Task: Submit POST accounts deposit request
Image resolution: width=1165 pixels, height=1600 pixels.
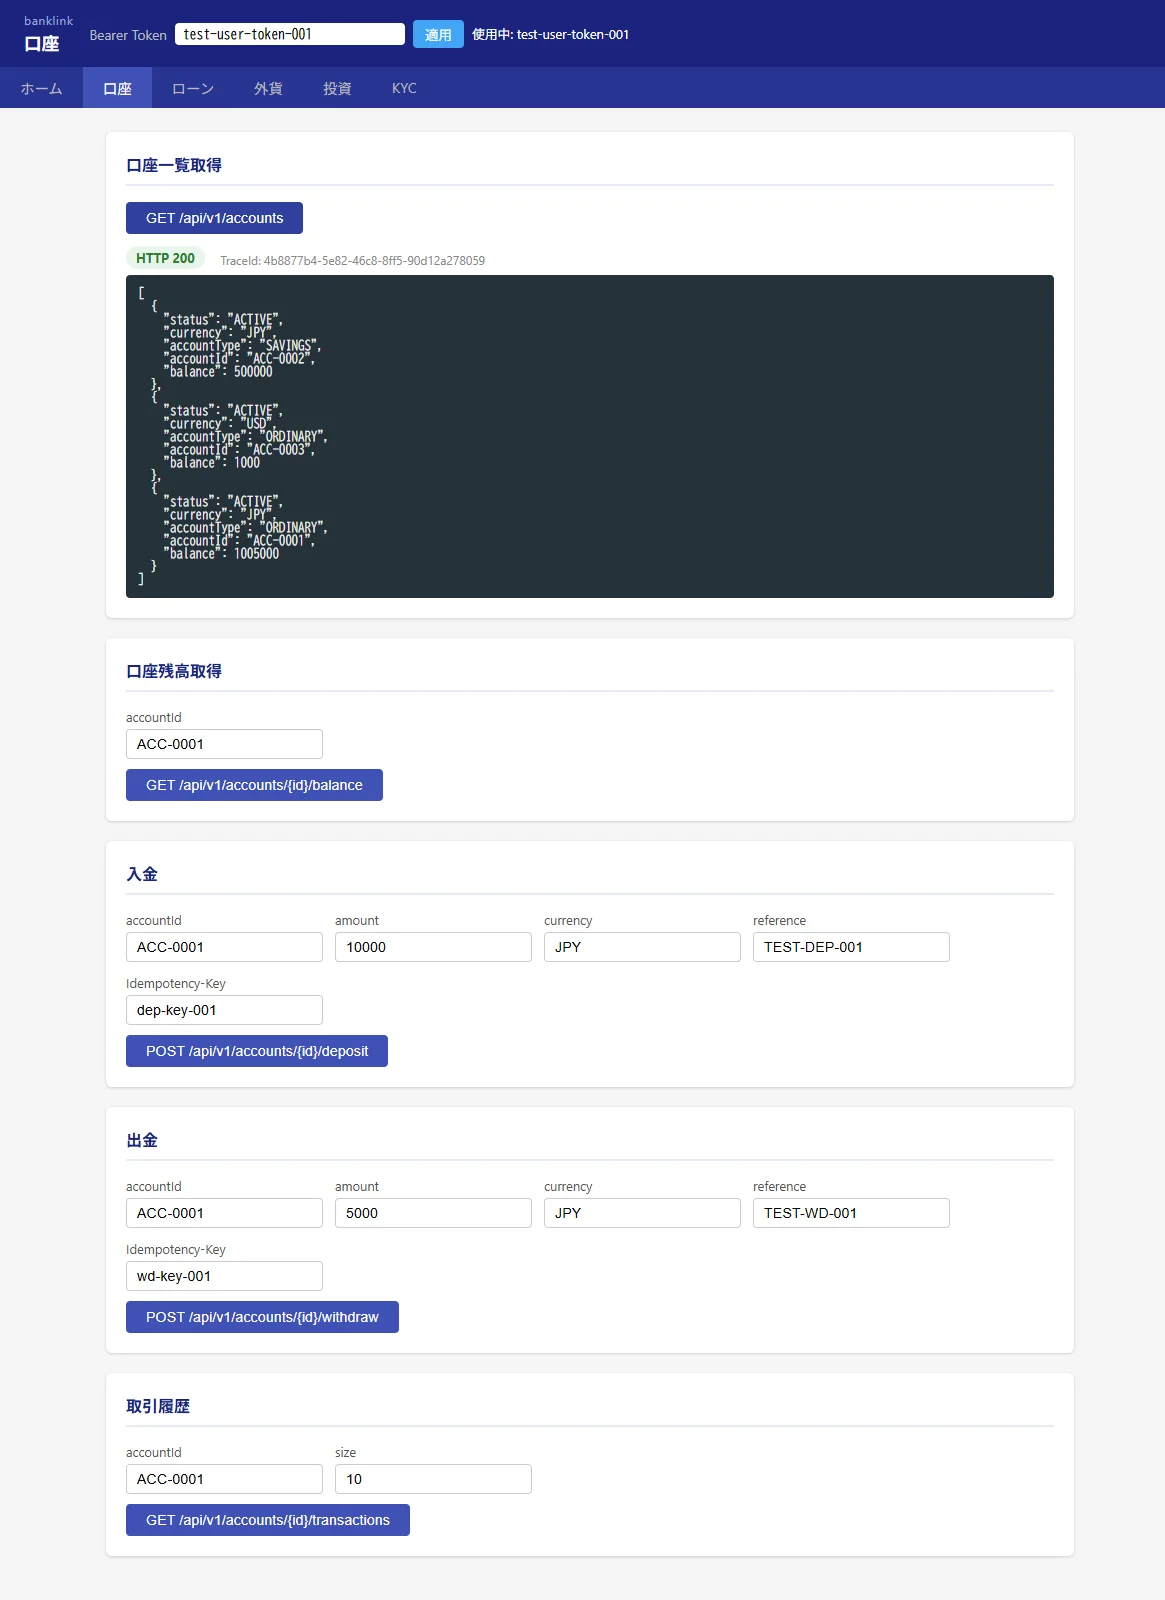Action: (x=257, y=1051)
